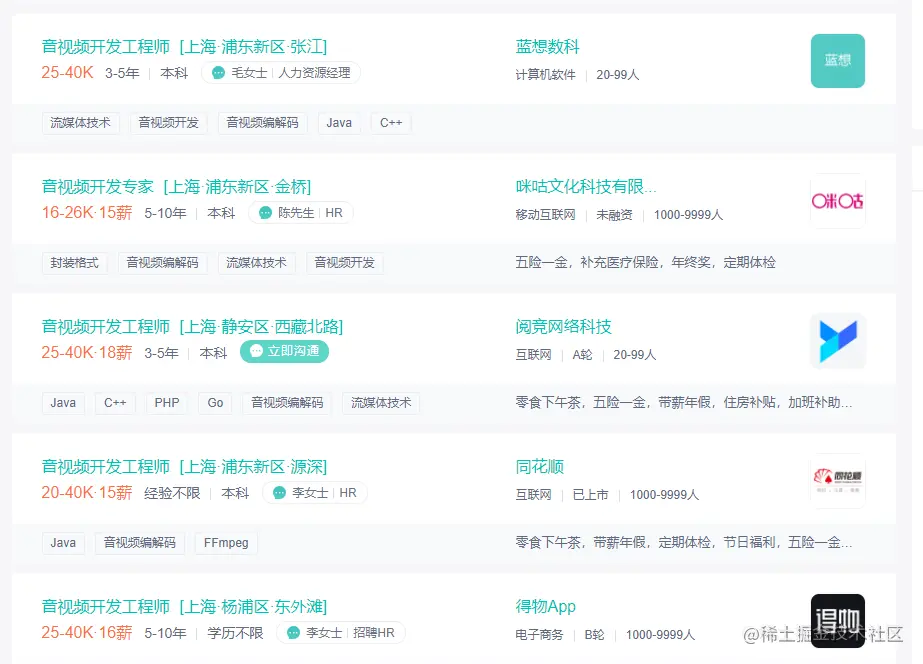Click the 阅竞网络科技 blue logo
This screenshot has width=923, height=664.
(x=838, y=341)
